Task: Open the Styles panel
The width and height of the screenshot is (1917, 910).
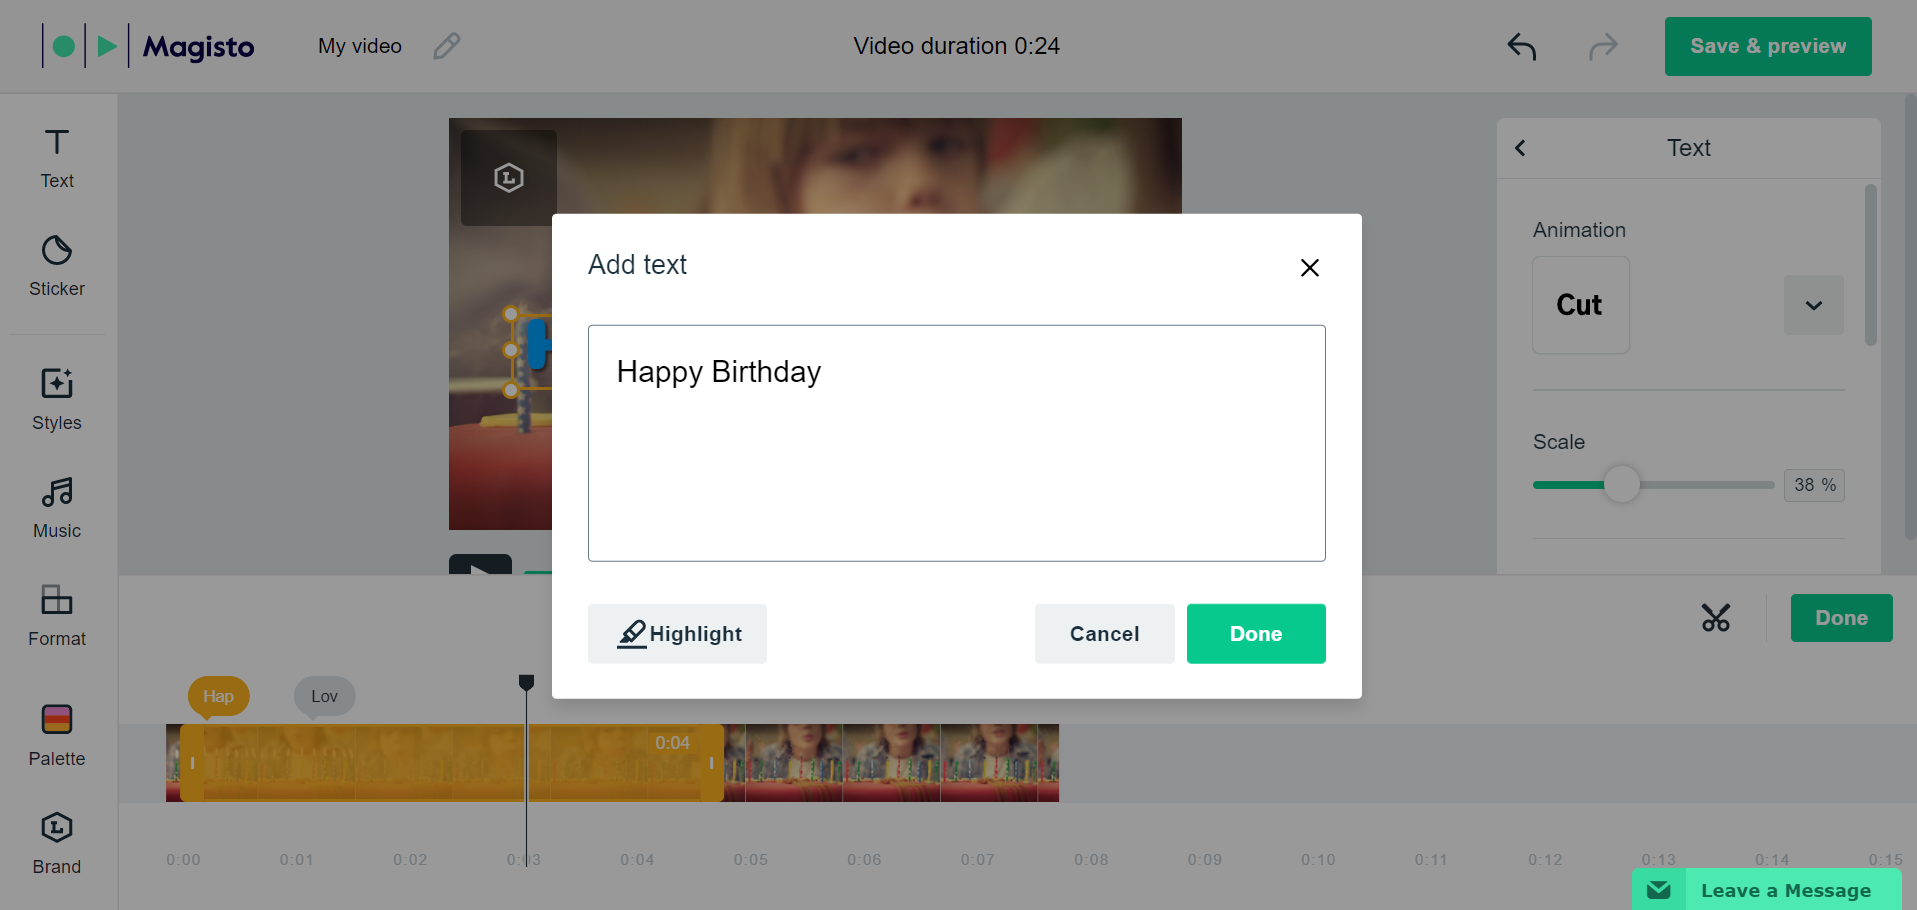Action: point(57,400)
